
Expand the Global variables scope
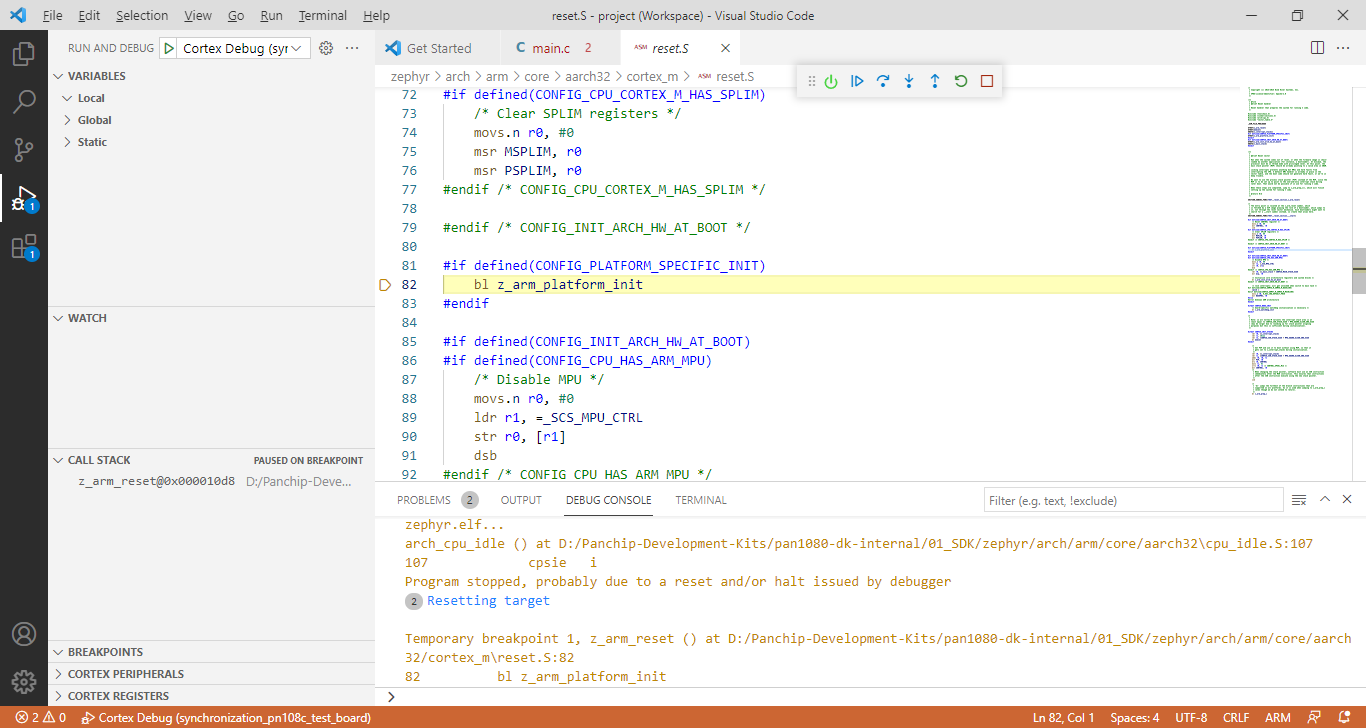(212, 120)
